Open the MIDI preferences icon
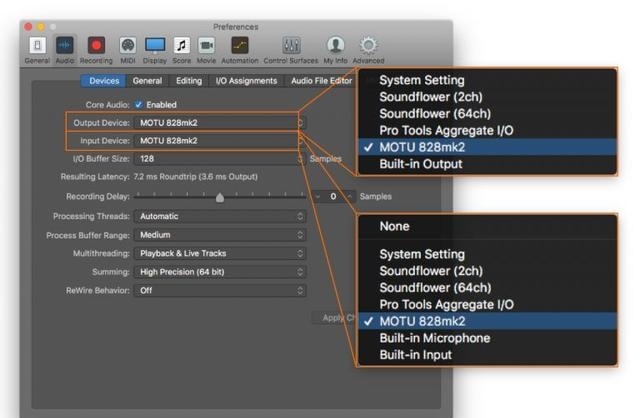Viewport: 640px width, 418px height. (x=128, y=46)
